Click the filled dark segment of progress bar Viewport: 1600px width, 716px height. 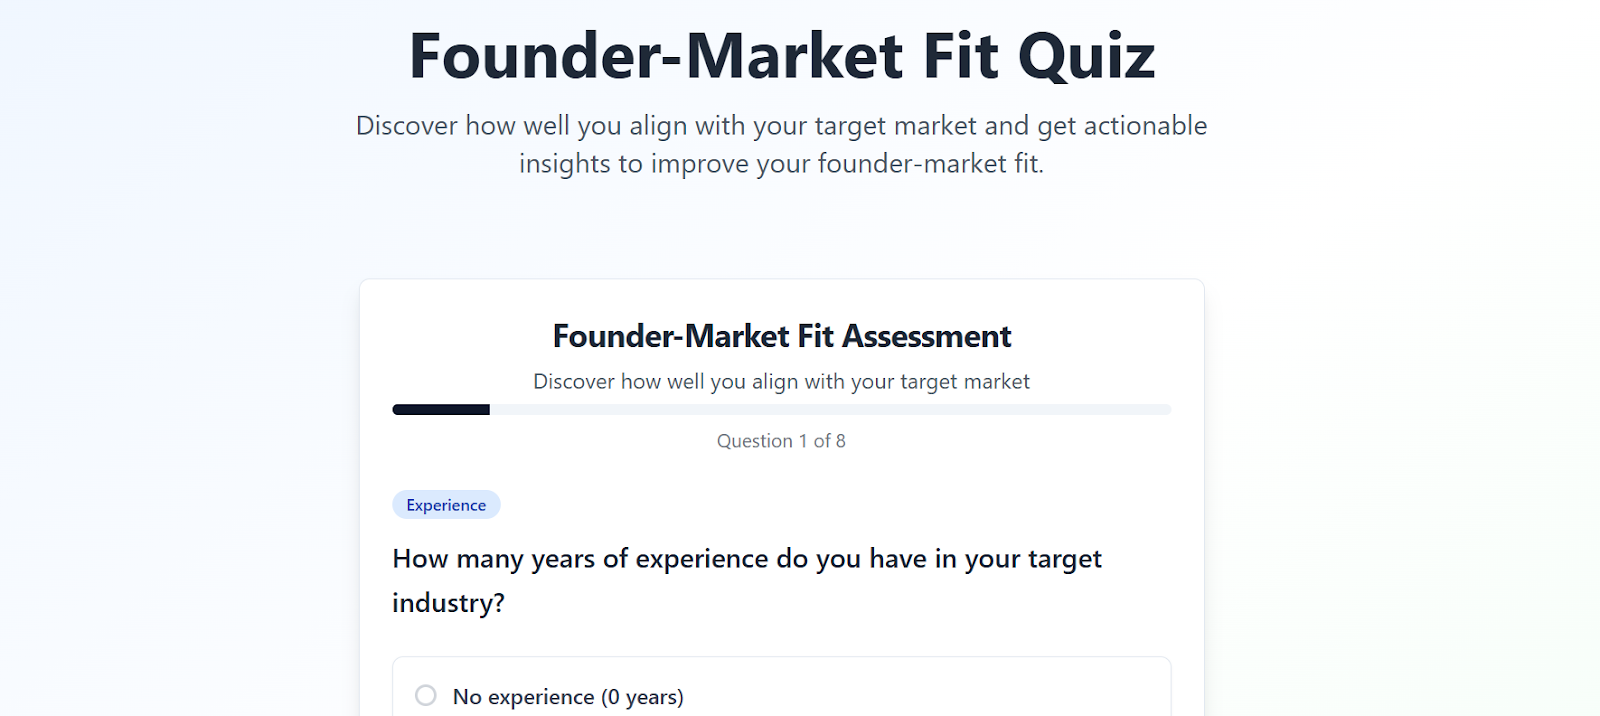tap(441, 409)
